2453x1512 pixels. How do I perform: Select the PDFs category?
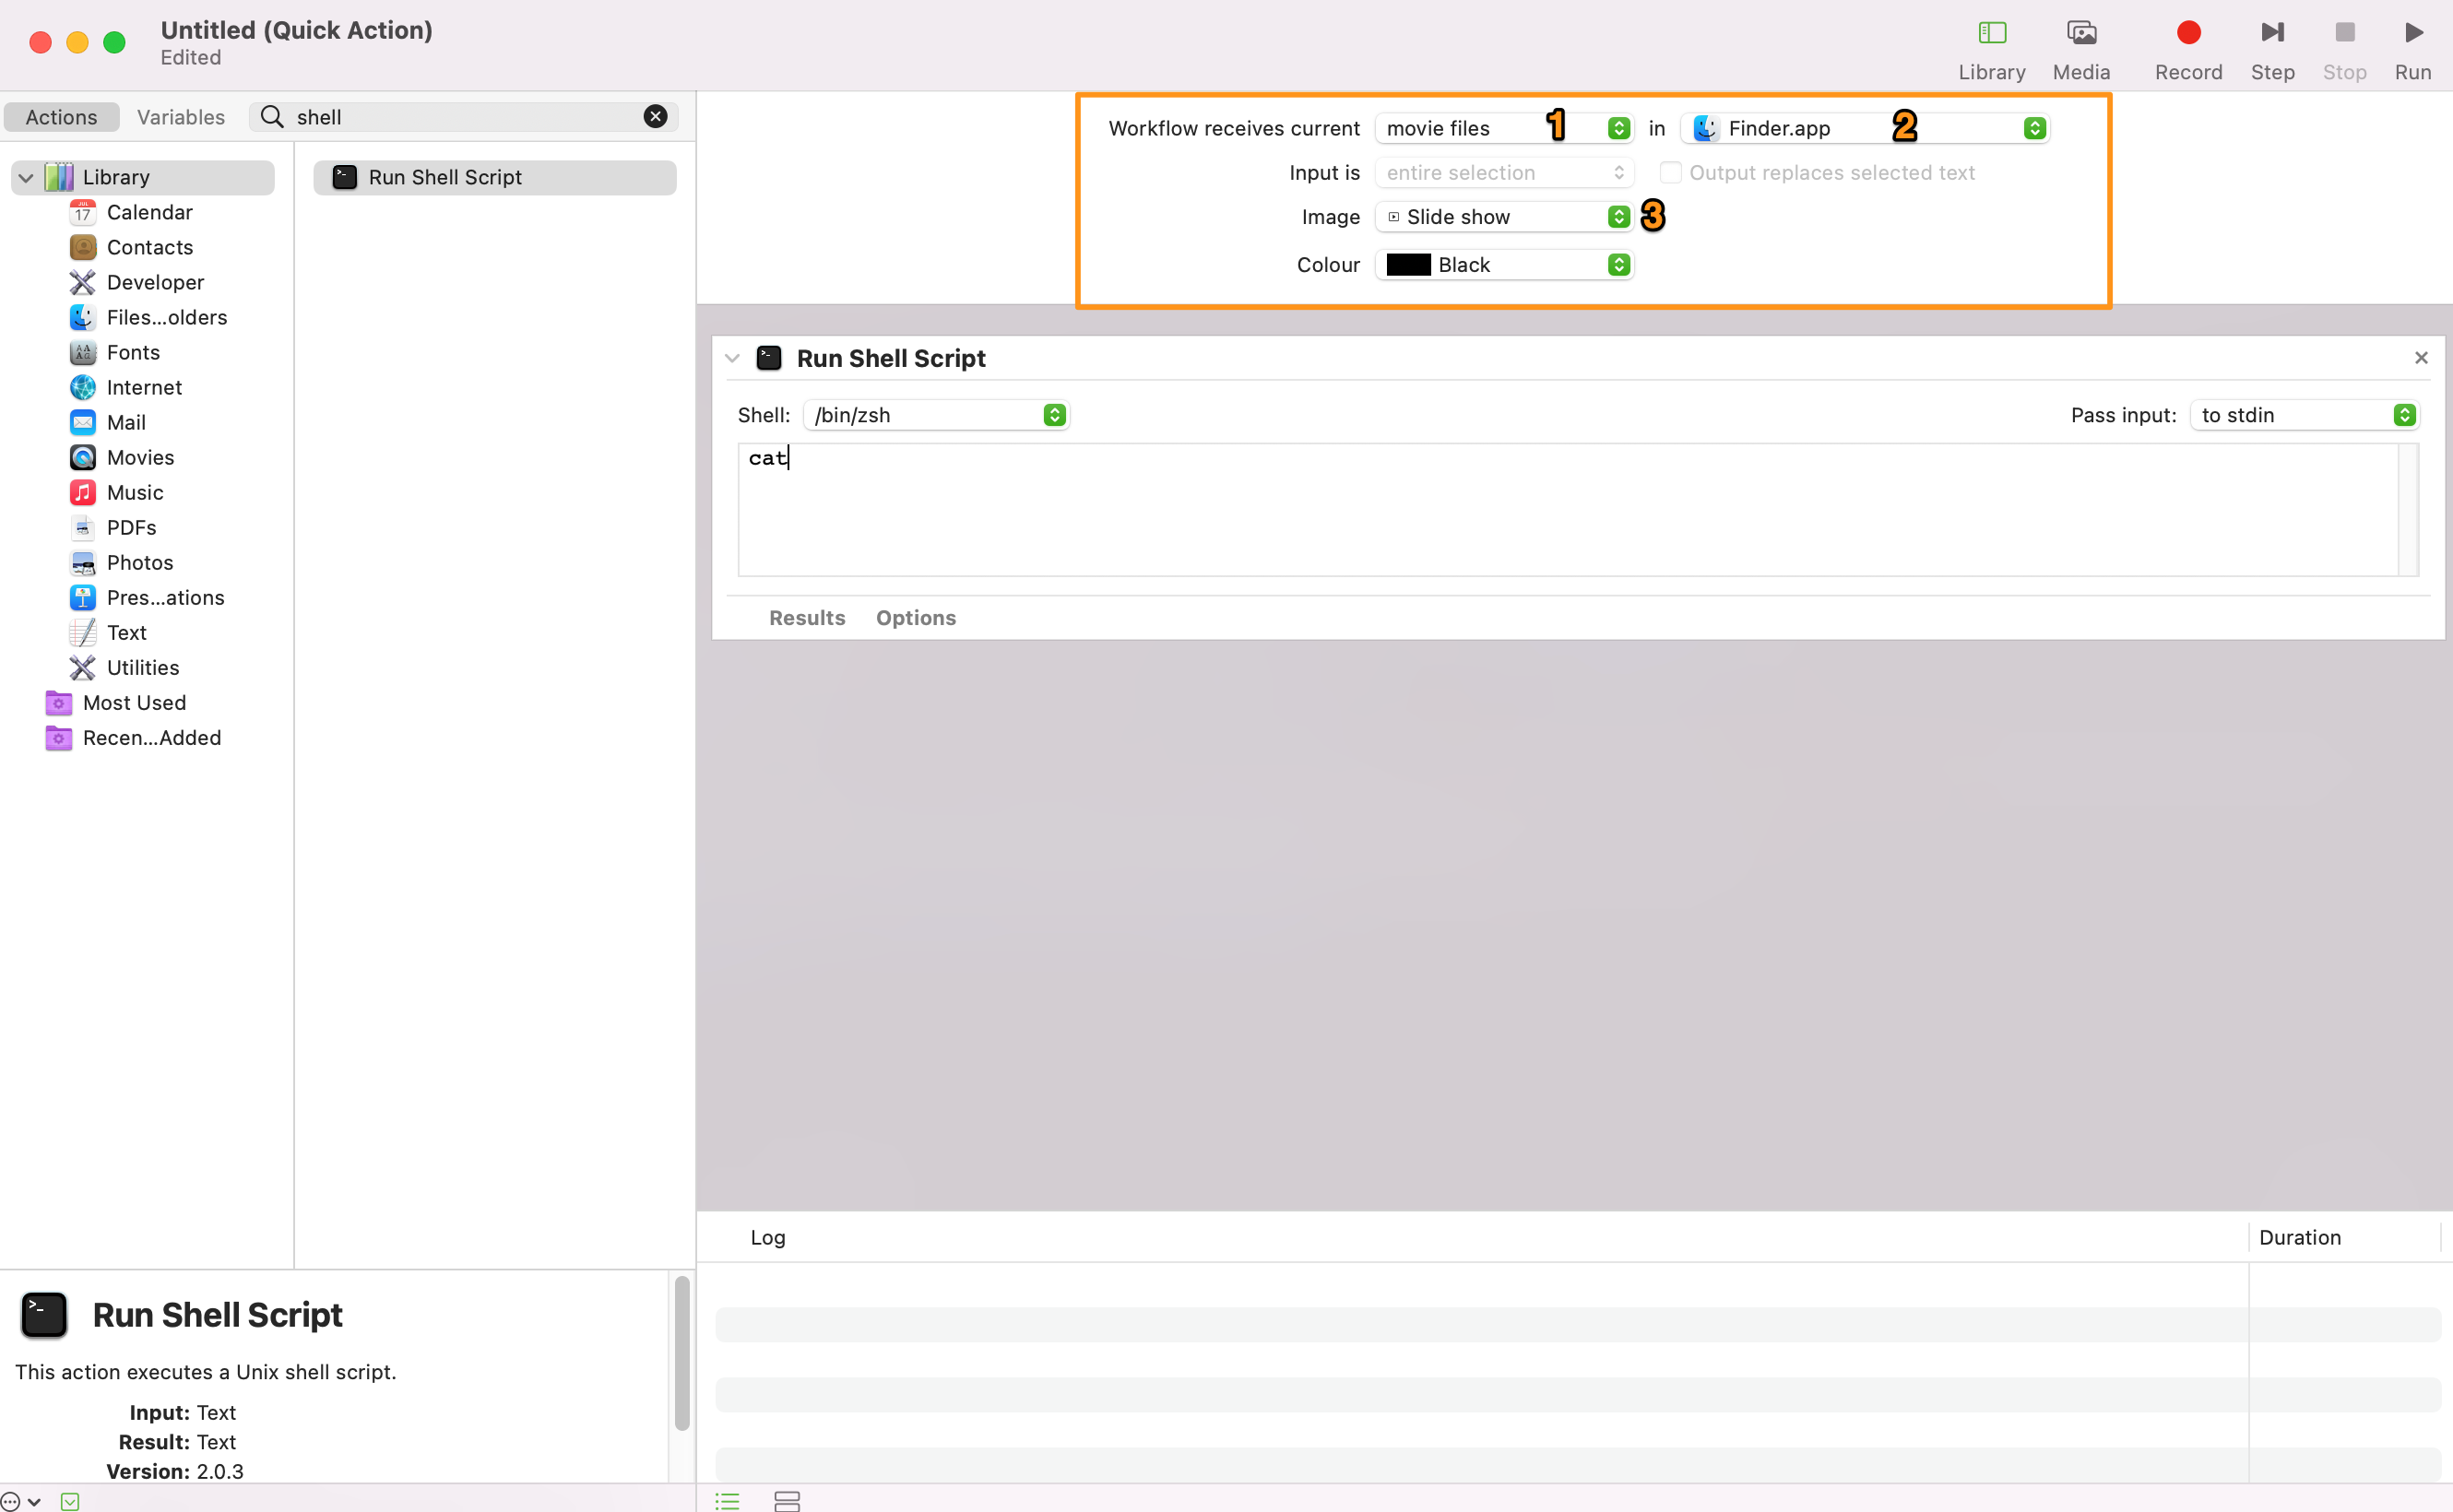131,527
